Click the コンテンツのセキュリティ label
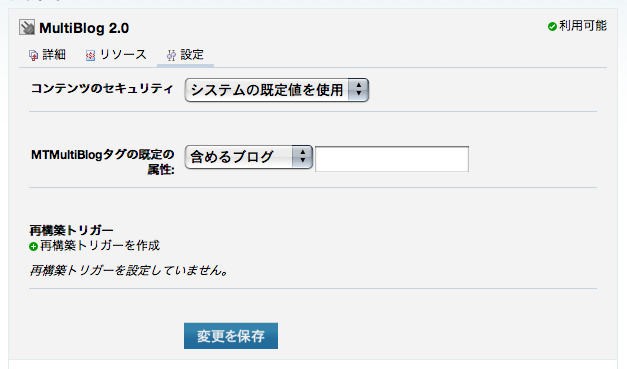The width and height of the screenshot is (627, 369). point(102,88)
